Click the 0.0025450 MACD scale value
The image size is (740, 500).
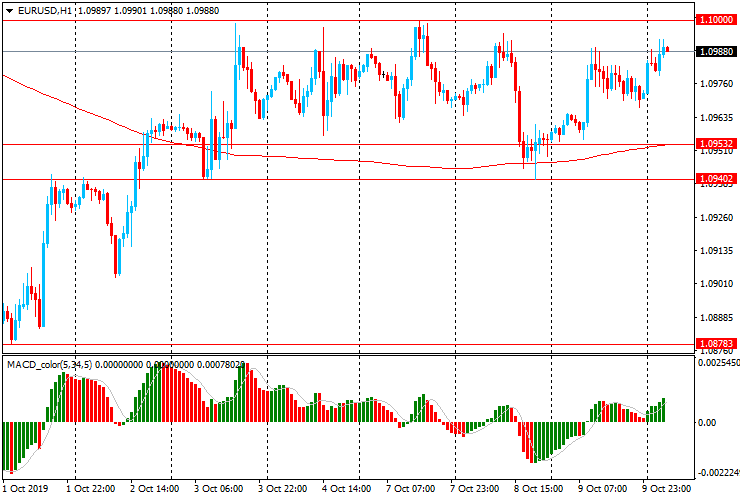pyautogui.click(x=718, y=364)
